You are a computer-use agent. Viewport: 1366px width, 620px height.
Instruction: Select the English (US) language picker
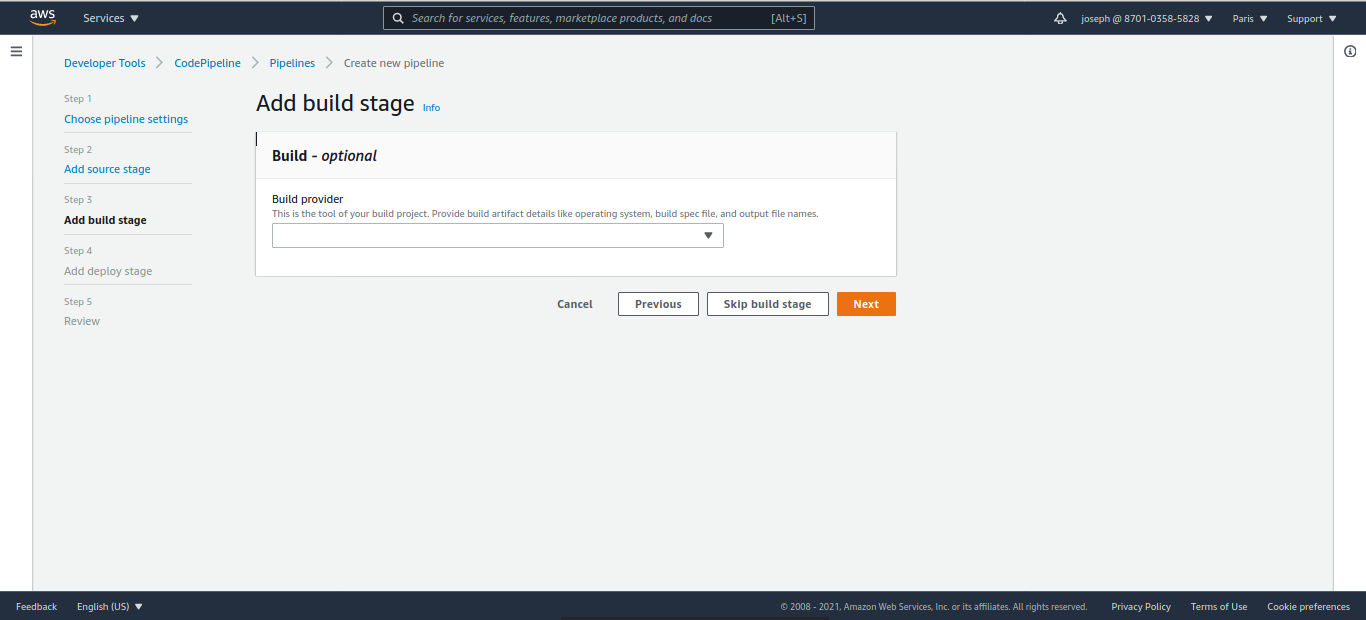110,606
